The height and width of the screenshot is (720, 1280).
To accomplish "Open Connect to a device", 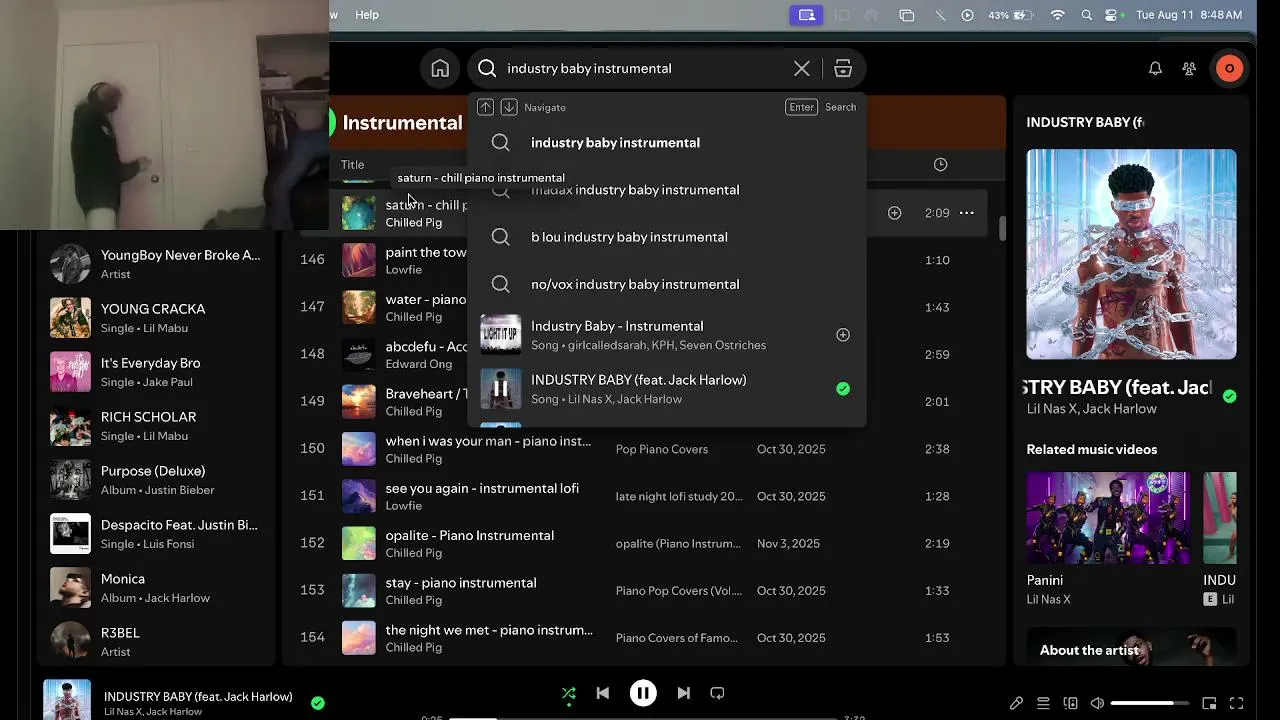I will coord(1070,703).
